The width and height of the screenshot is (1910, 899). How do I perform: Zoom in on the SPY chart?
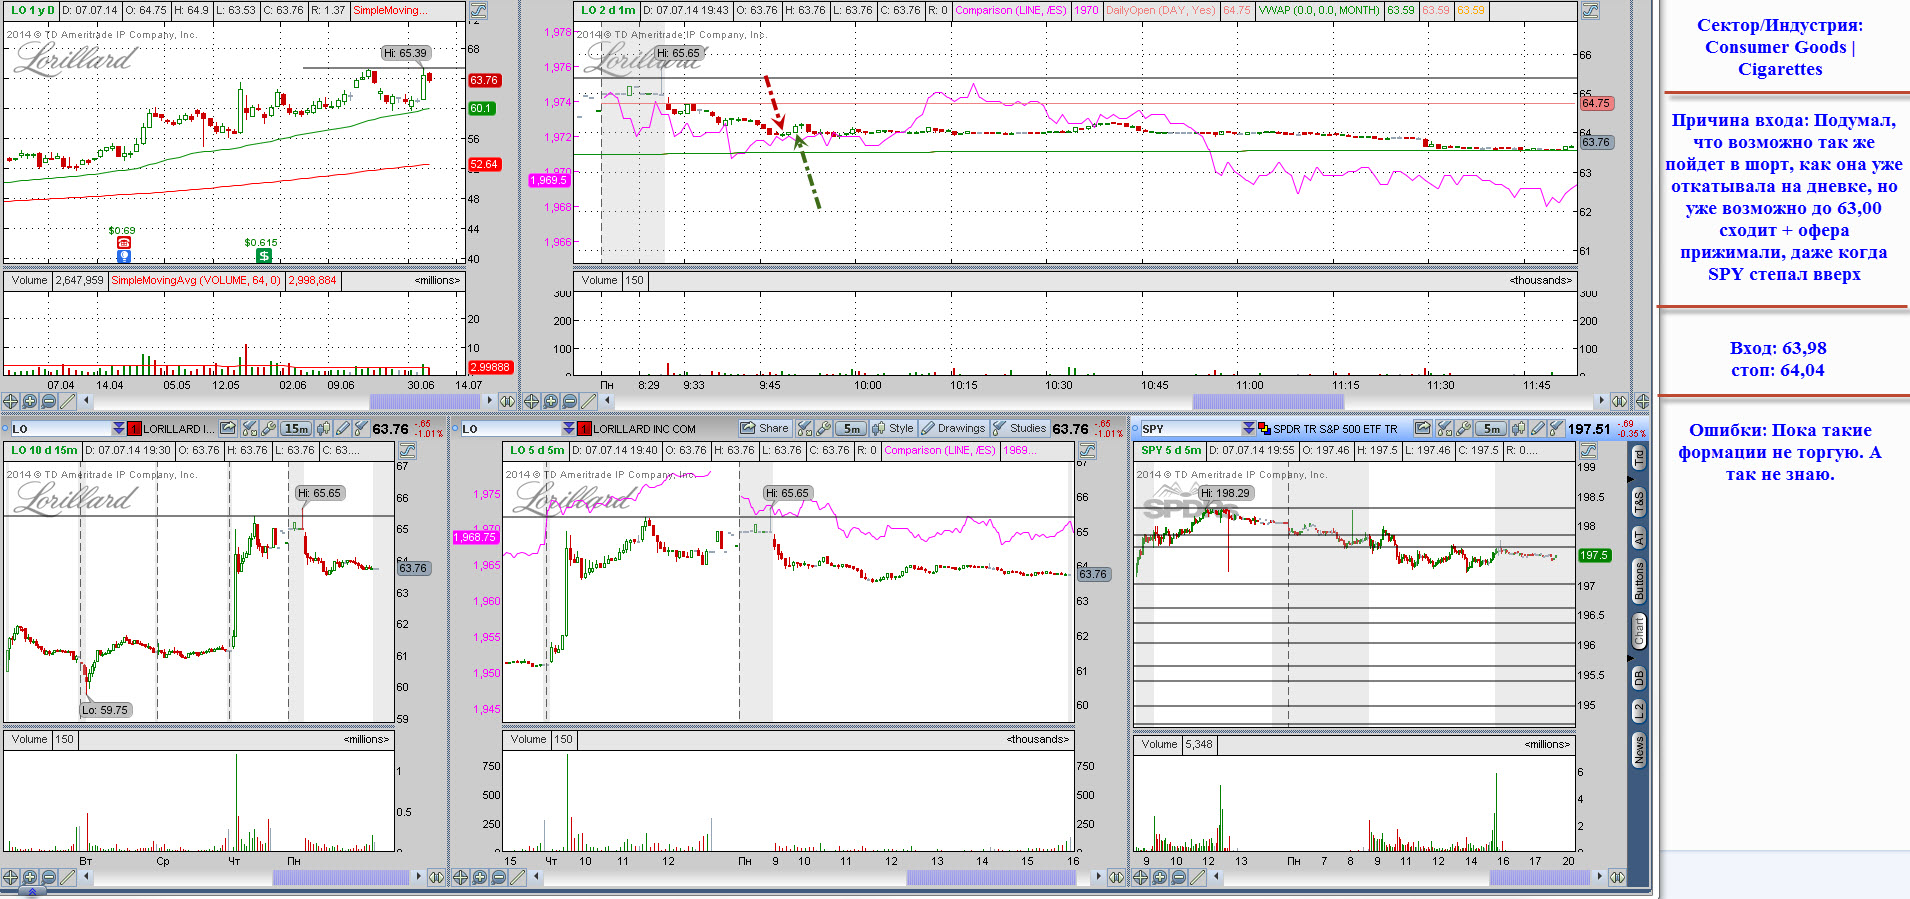1160,877
